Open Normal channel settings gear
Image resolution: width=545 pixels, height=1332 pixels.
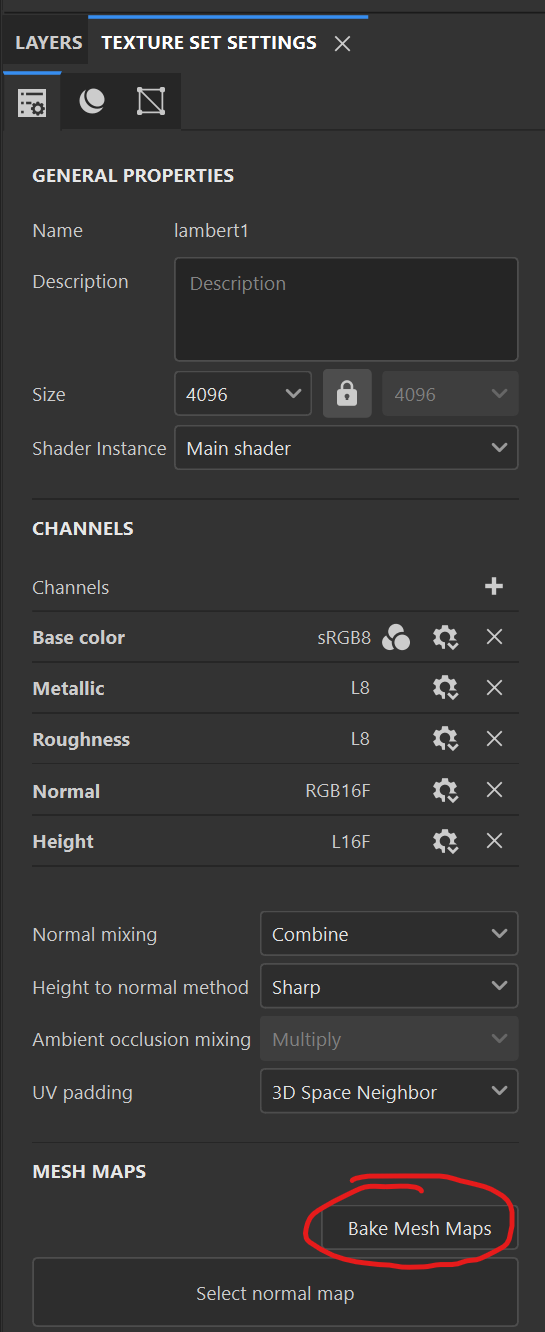click(445, 790)
